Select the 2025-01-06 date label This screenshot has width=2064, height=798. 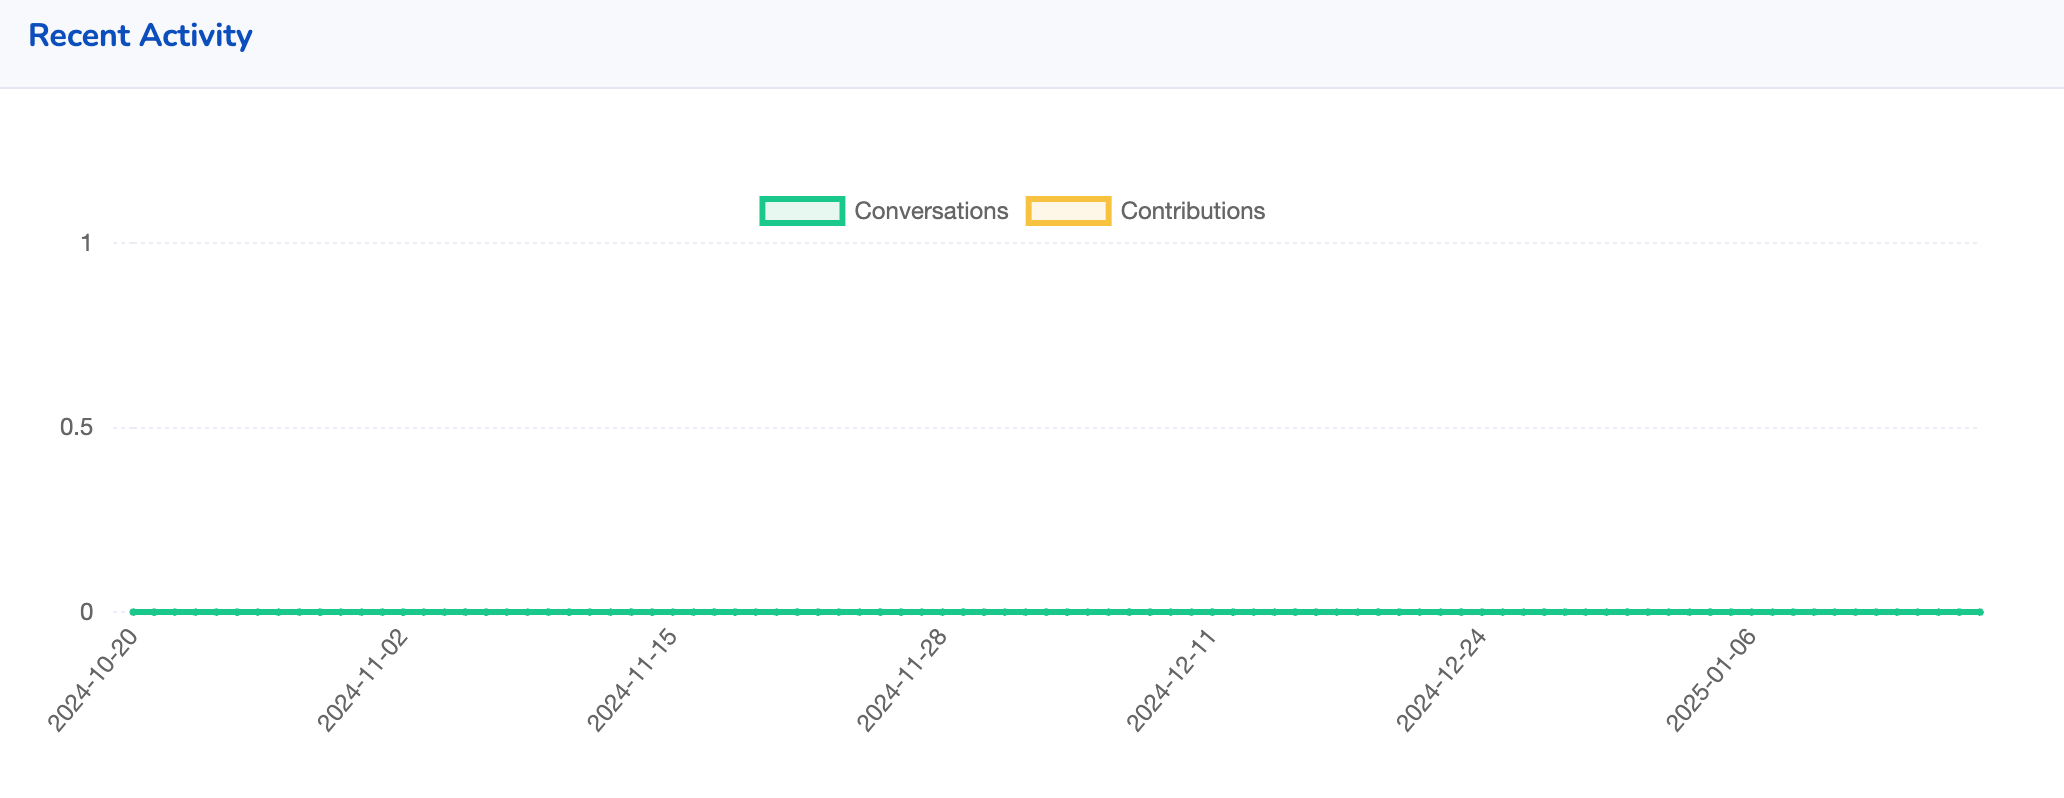tap(1709, 681)
